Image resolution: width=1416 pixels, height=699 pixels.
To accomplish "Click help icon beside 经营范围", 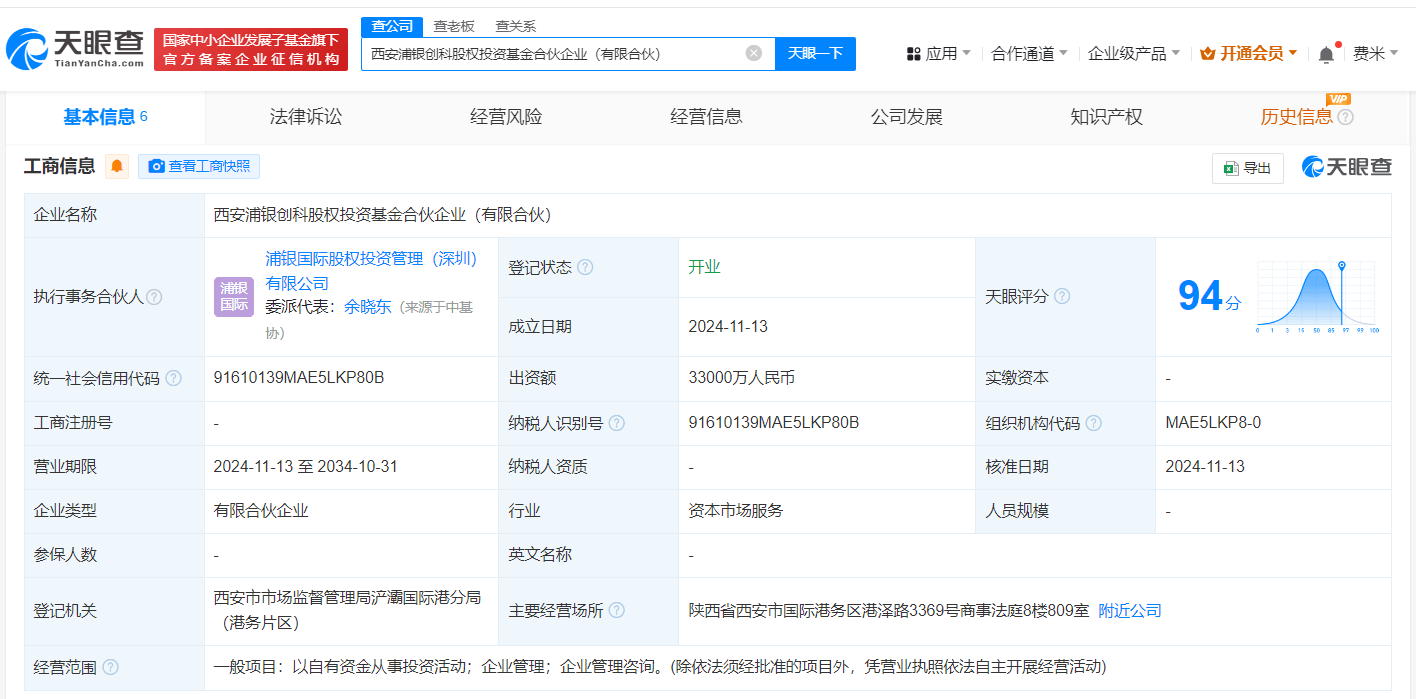I will pyautogui.click(x=110, y=667).
